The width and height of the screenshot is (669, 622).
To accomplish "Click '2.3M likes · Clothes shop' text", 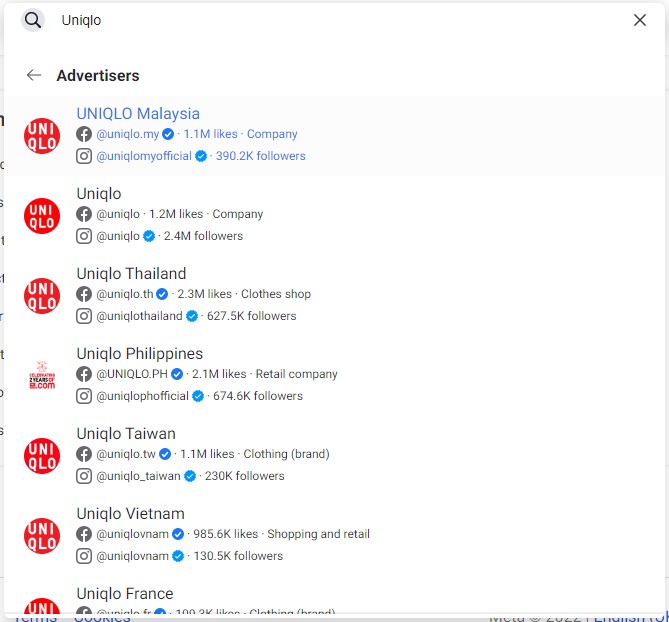I will (x=244, y=294).
